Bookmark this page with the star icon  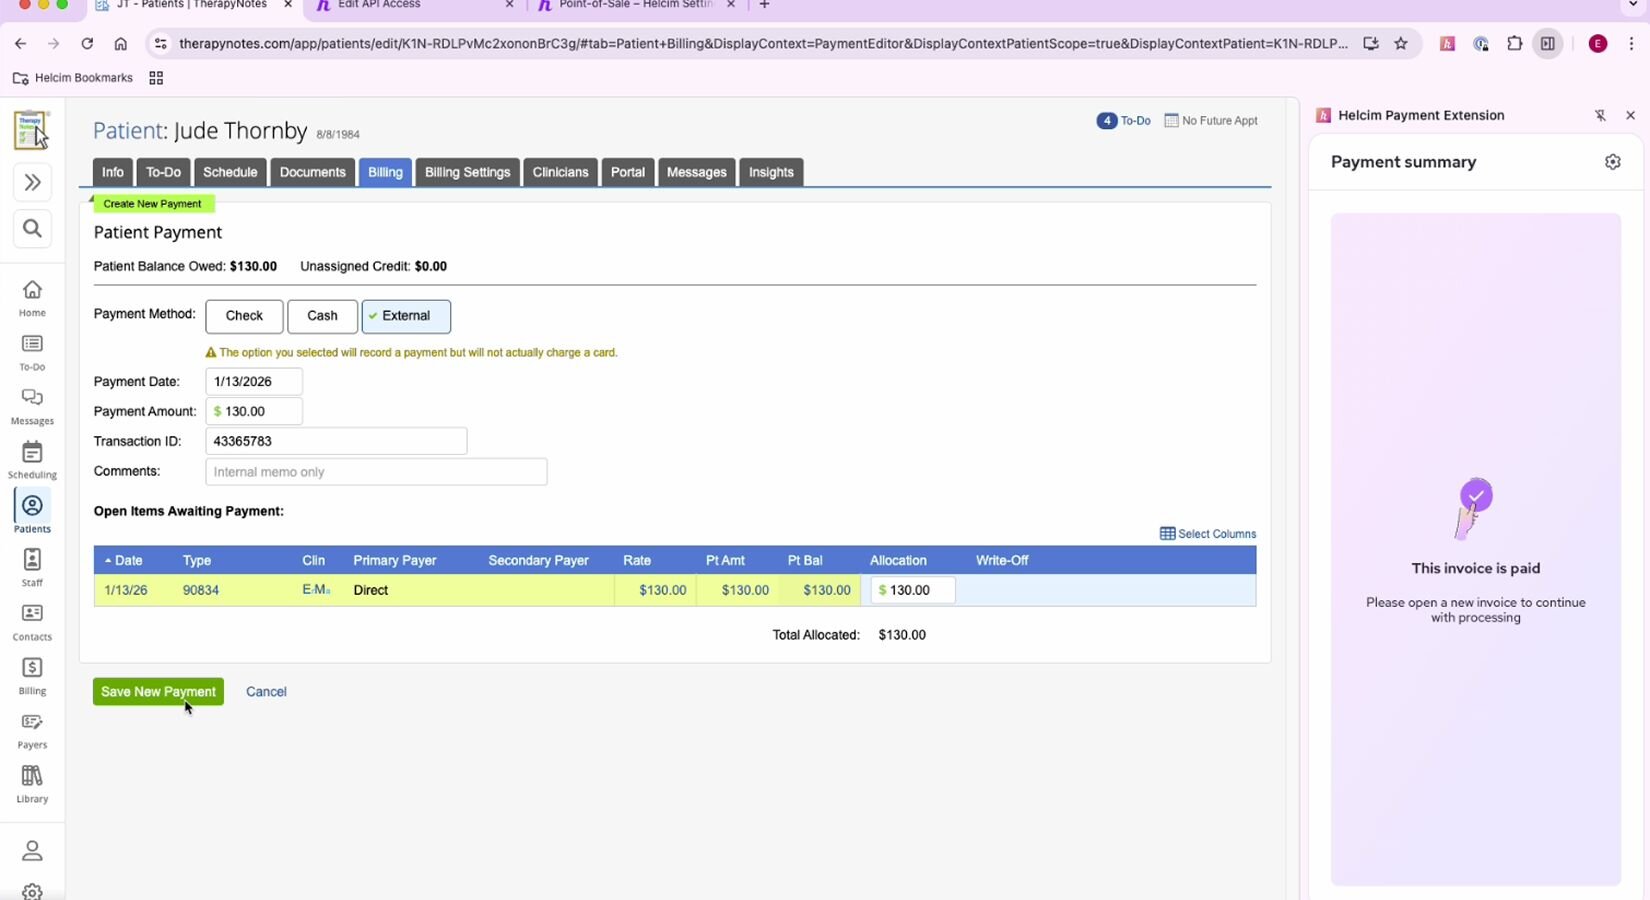click(x=1401, y=44)
